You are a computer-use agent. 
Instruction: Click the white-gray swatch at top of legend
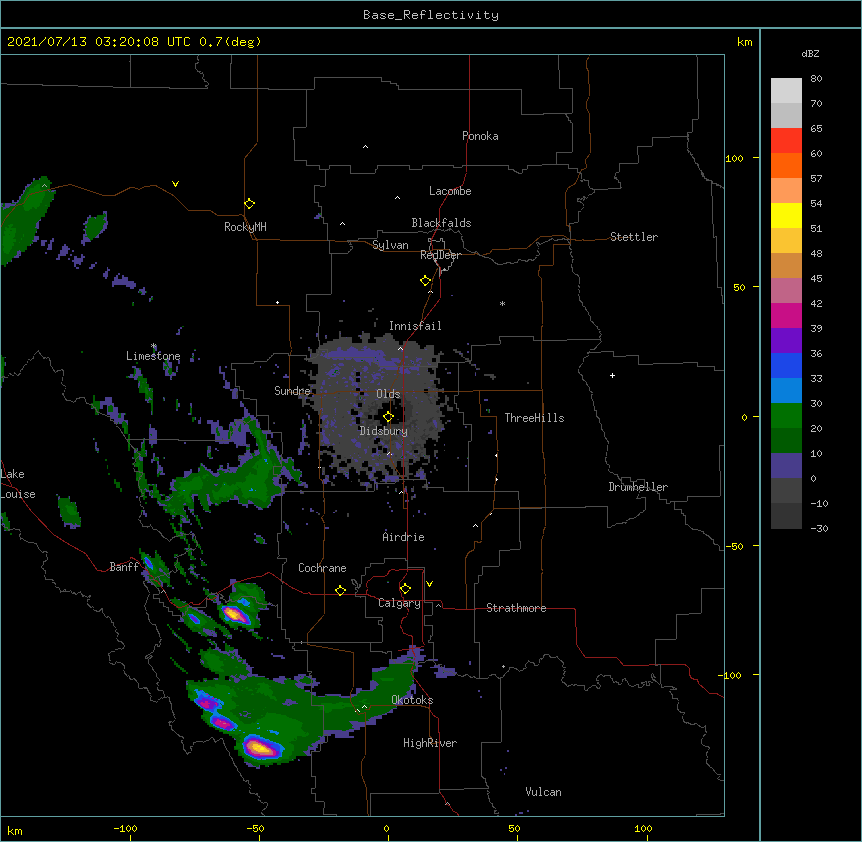[x=786, y=91]
